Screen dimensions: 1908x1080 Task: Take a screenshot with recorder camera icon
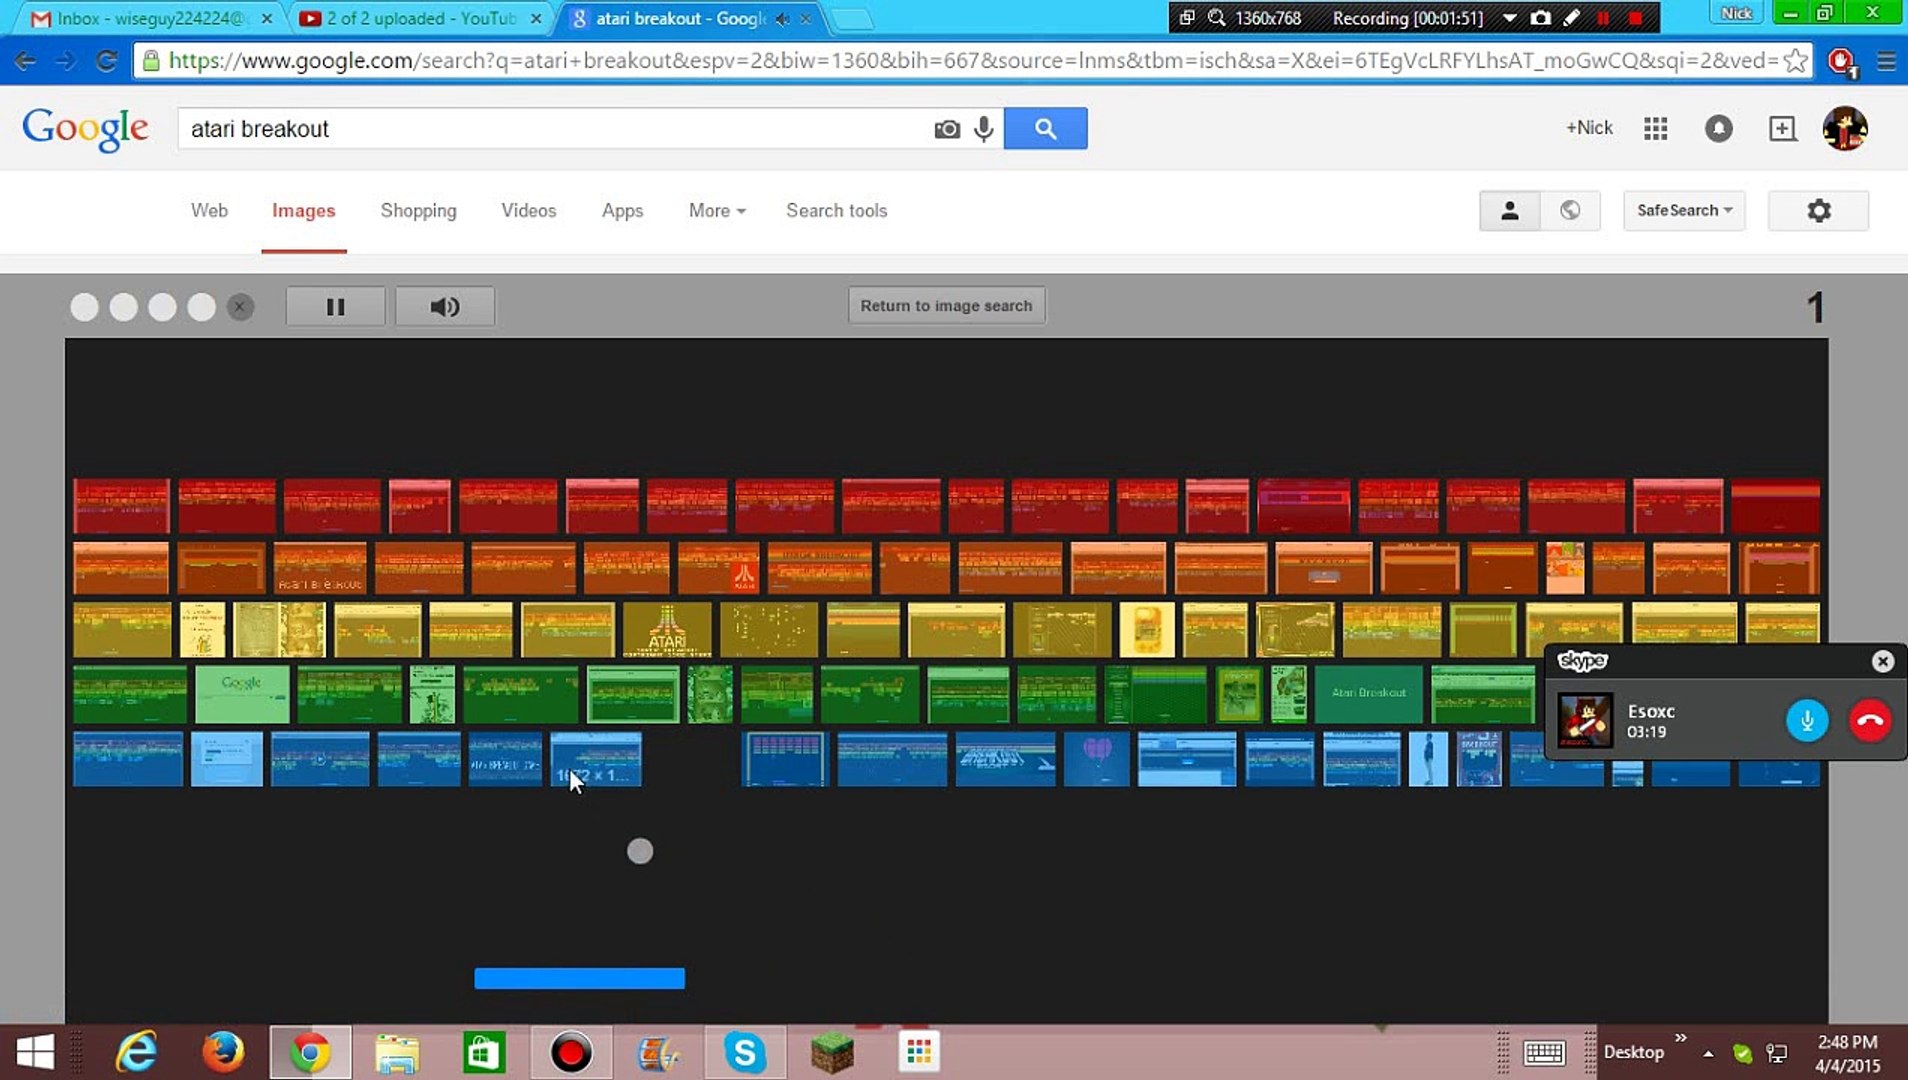click(1540, 18)
